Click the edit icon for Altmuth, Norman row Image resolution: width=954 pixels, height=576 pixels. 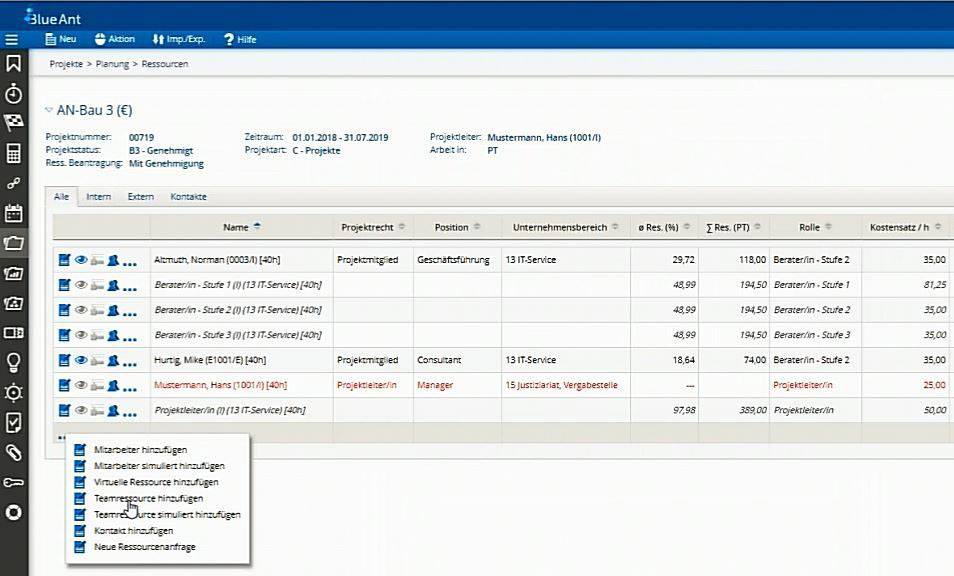pos(65,260)
